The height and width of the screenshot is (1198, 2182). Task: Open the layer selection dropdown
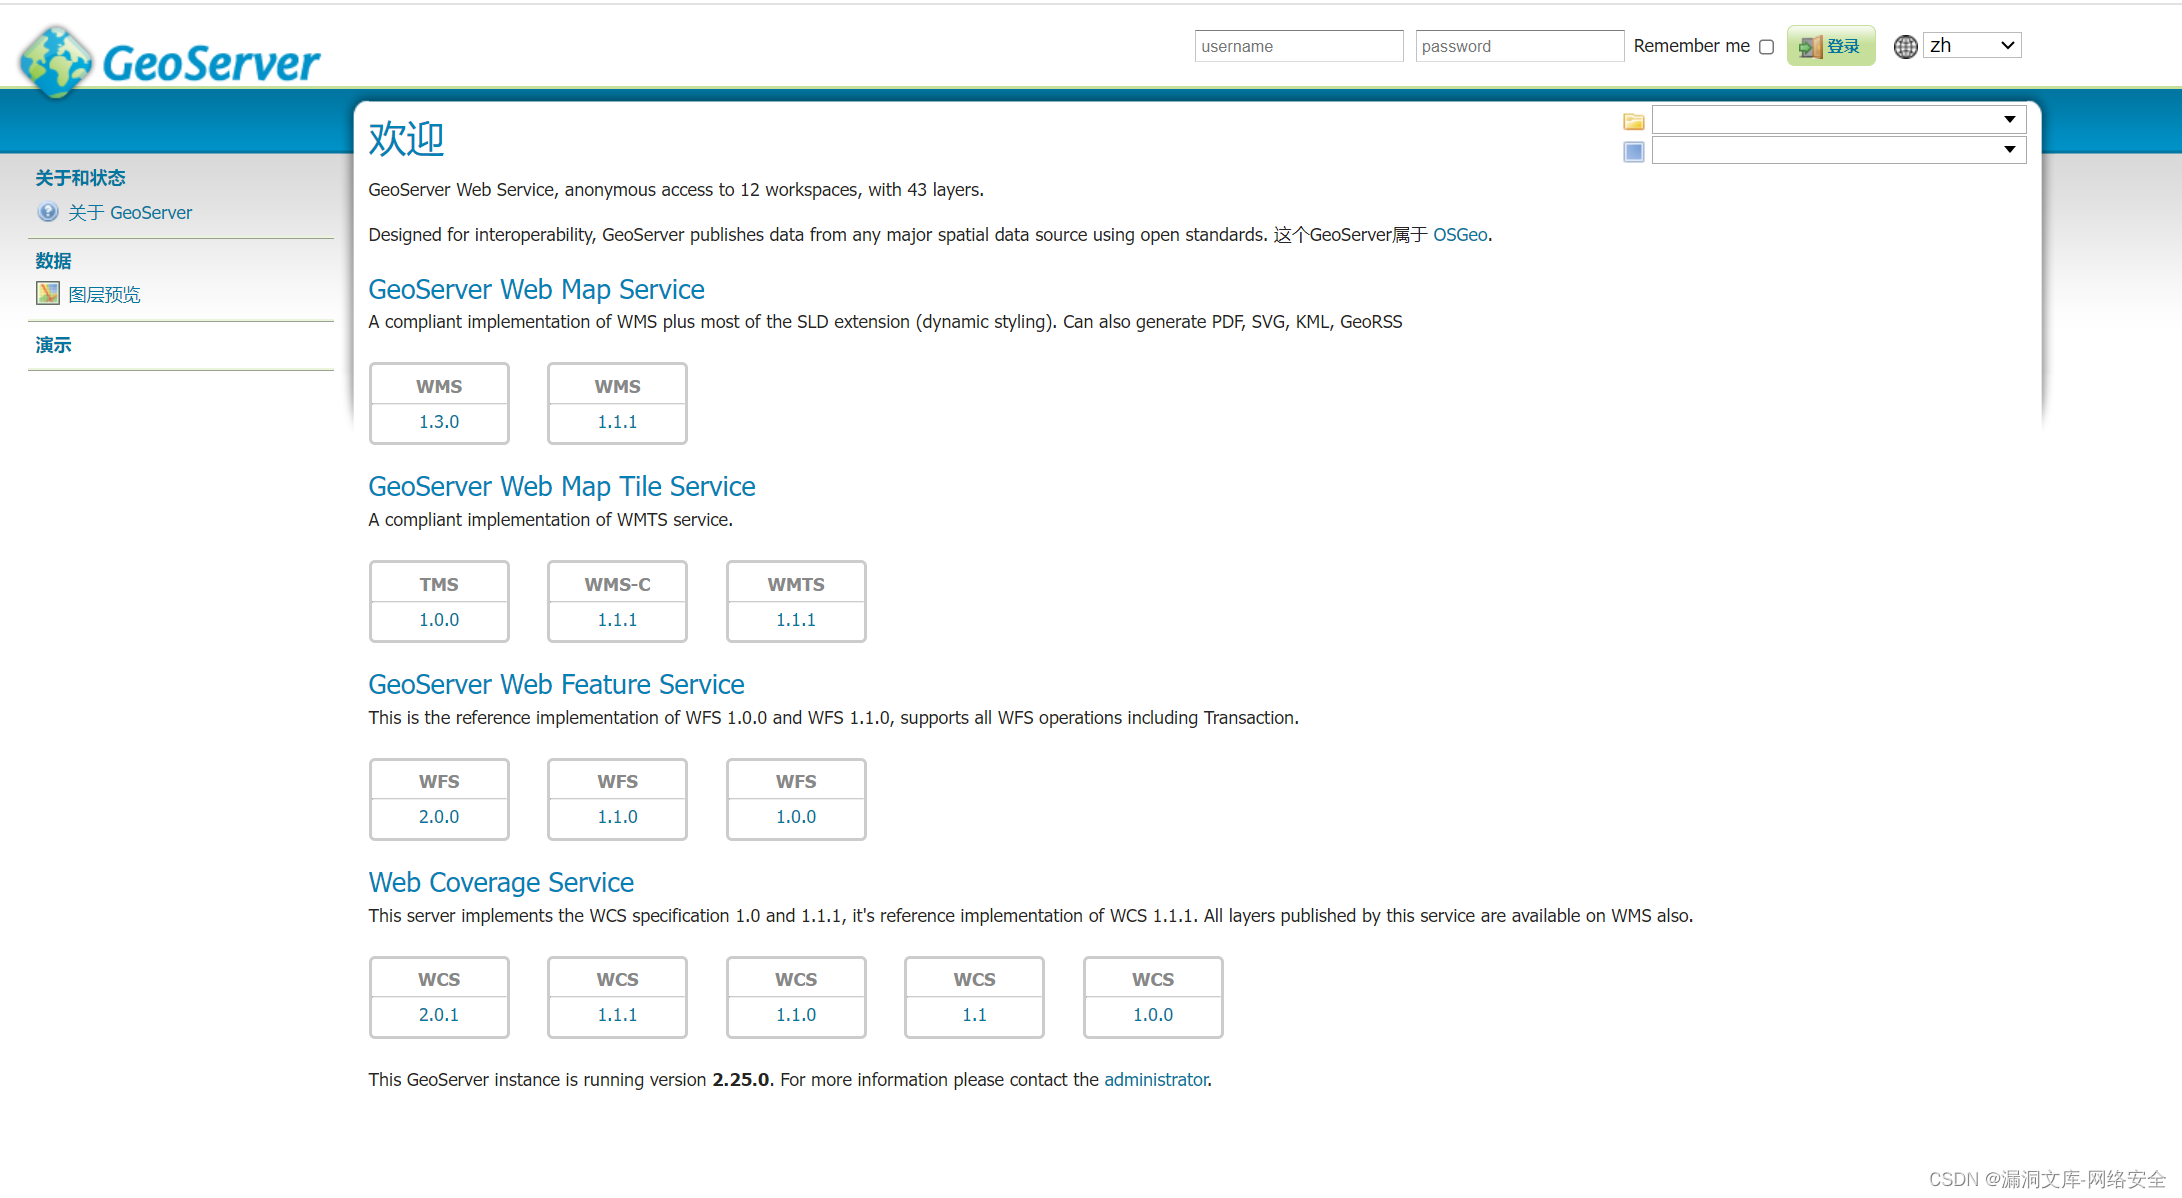pos(1839,150)
